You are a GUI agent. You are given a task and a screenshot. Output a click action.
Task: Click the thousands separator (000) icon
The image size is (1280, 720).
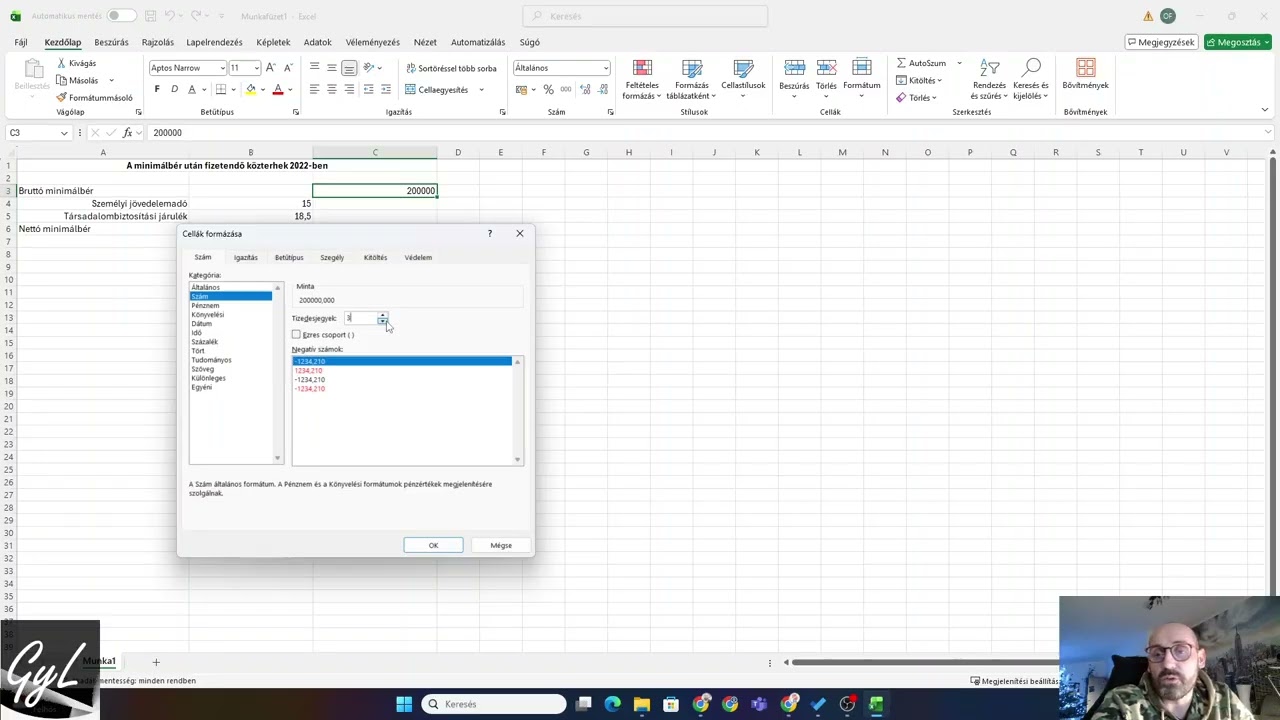[565, 89]
